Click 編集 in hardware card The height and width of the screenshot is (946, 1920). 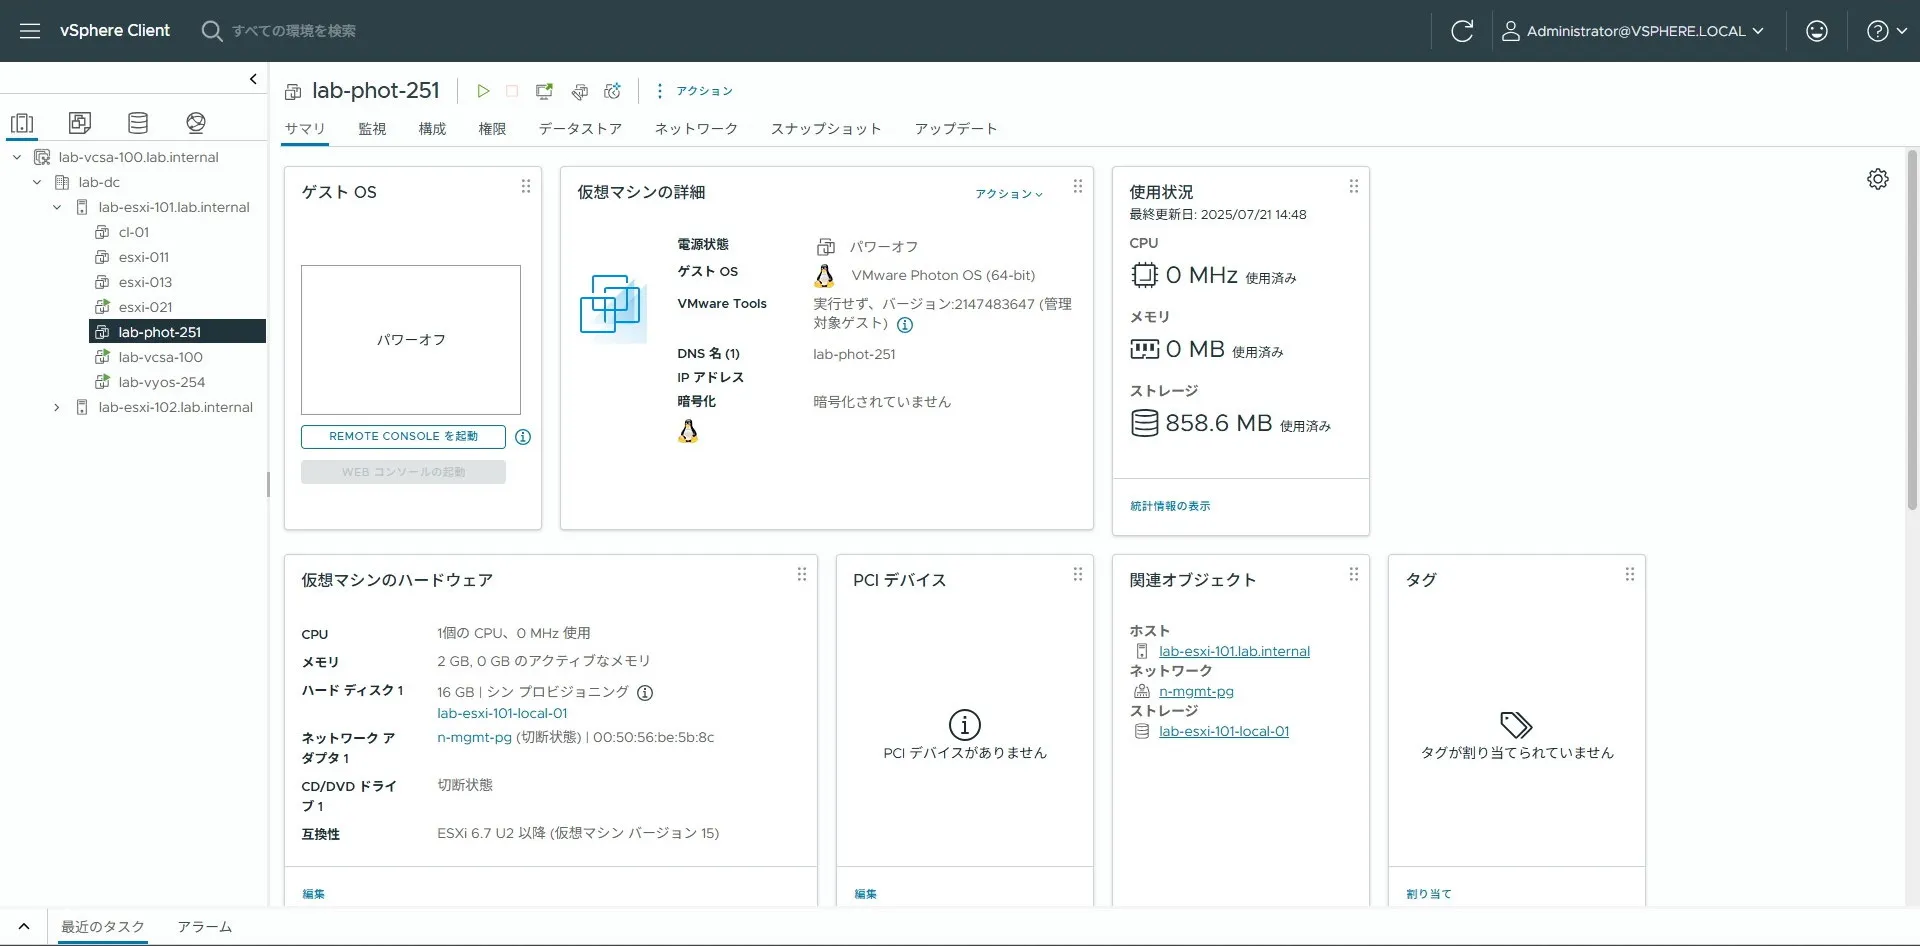point(313,895)
